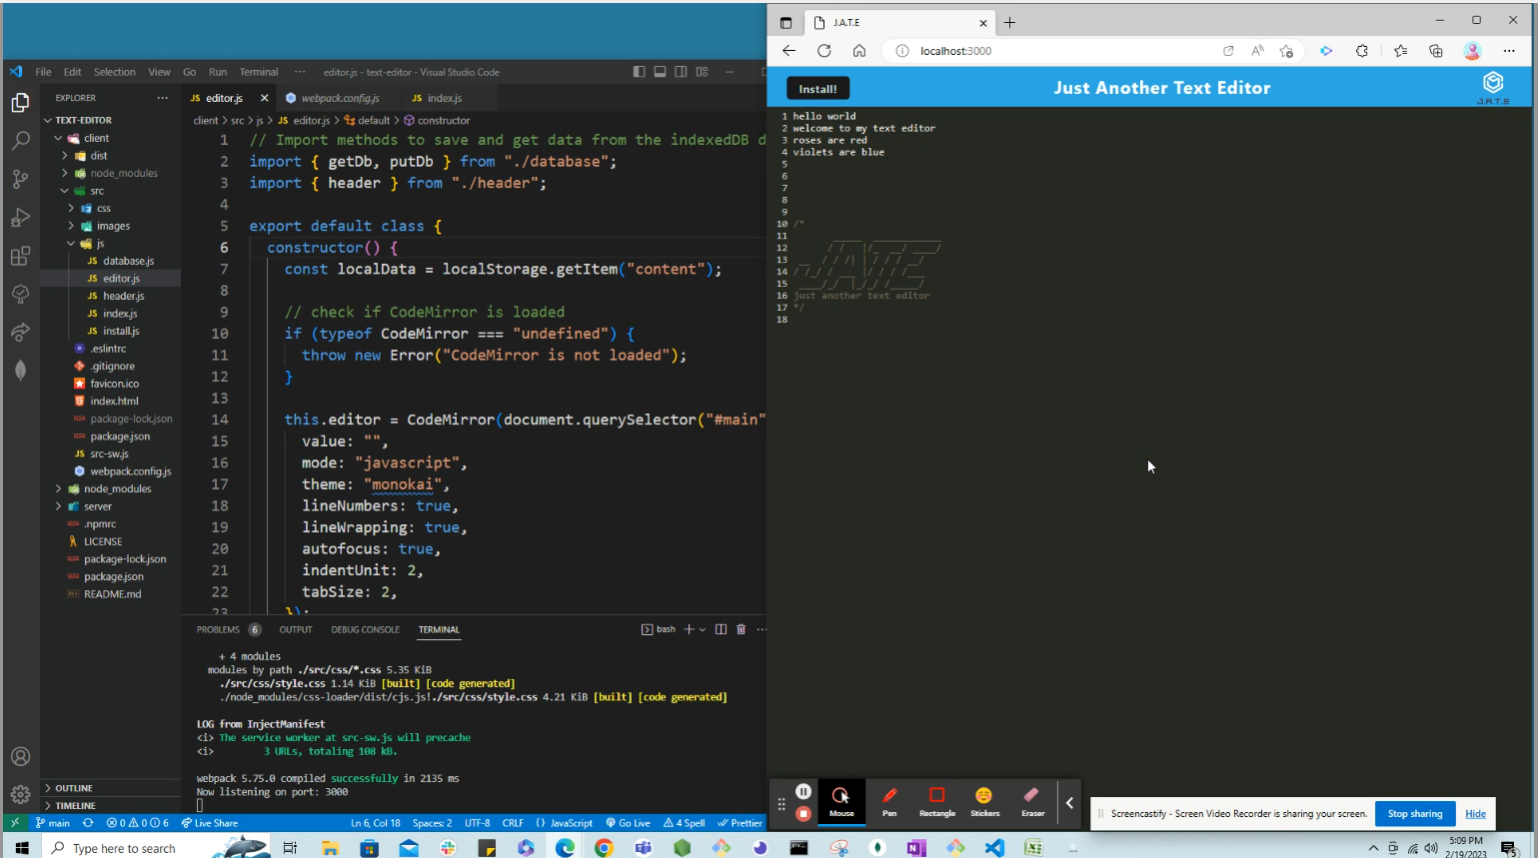The image size is (1538, 858).
Task: Open the Terminal menu in VS Code
Action: [x=259, y=71]
